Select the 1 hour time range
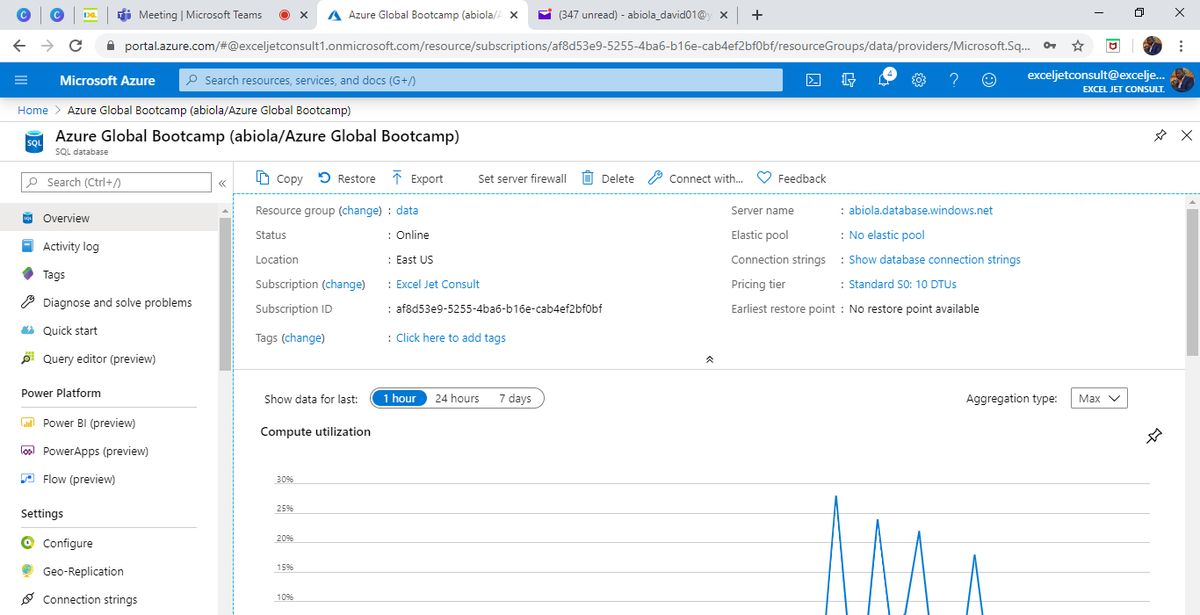This screenshot has height=615, width=1200. (399, 398)
